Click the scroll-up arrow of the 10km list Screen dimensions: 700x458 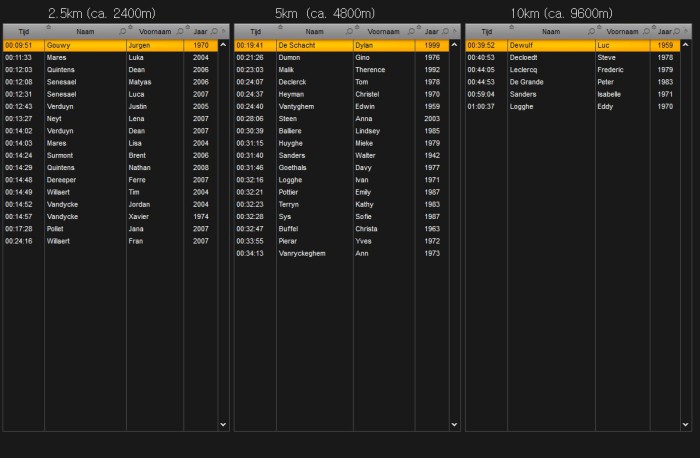pos(687,46)
